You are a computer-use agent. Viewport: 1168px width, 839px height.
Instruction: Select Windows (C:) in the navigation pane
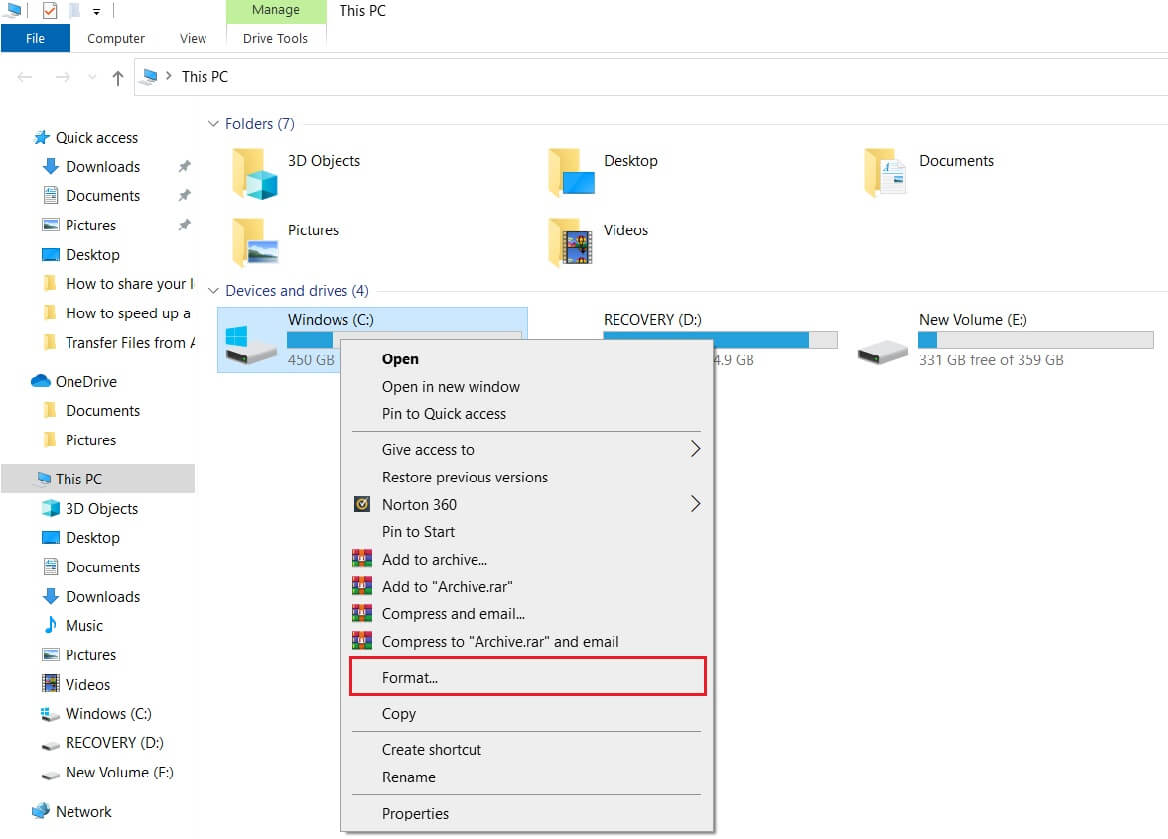coord(97,714)
